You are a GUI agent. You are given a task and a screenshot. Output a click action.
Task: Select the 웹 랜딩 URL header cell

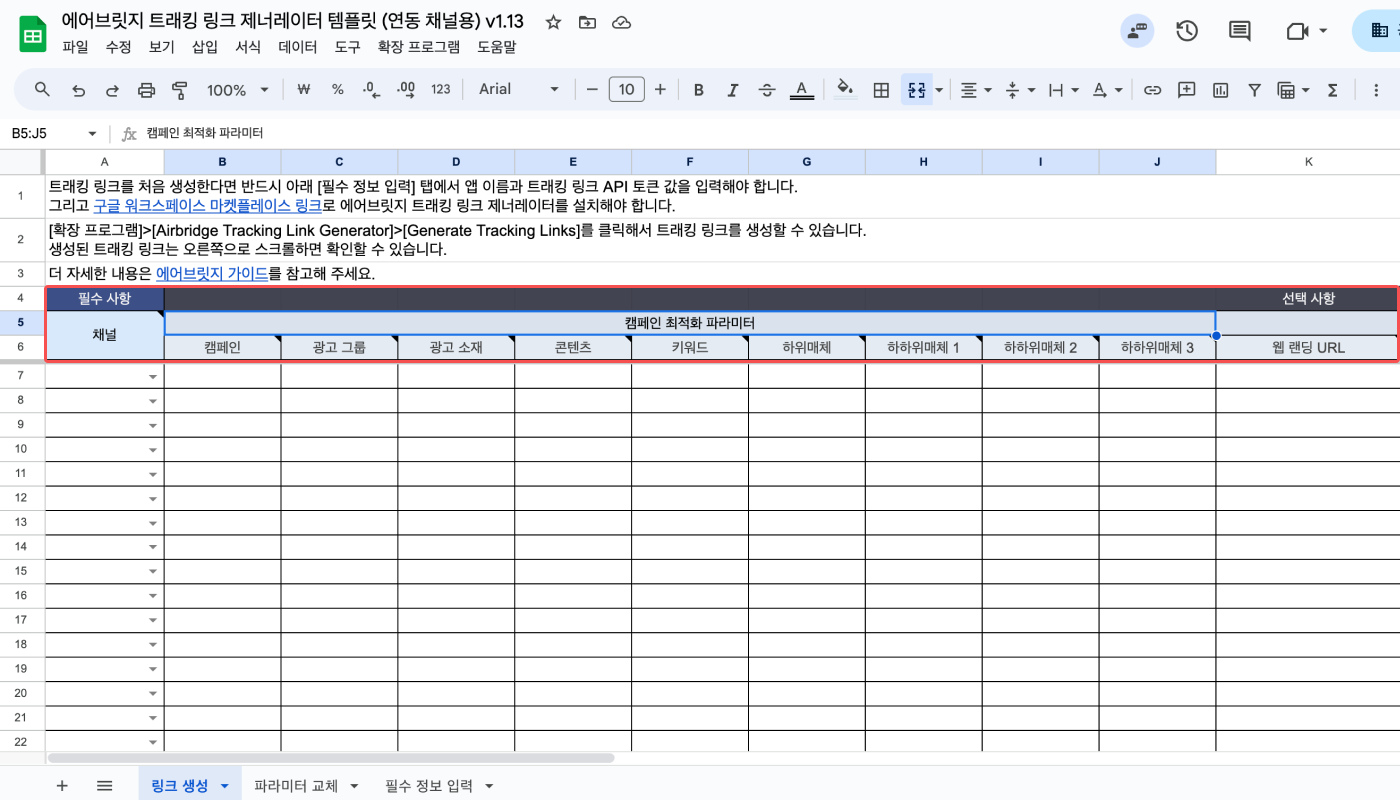click(1308, 348)
